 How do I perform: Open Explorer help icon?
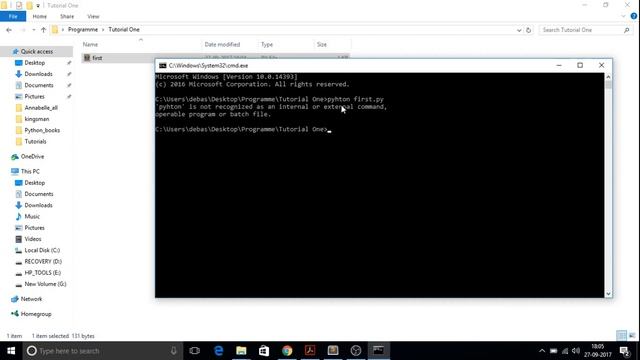coord(634,16)
